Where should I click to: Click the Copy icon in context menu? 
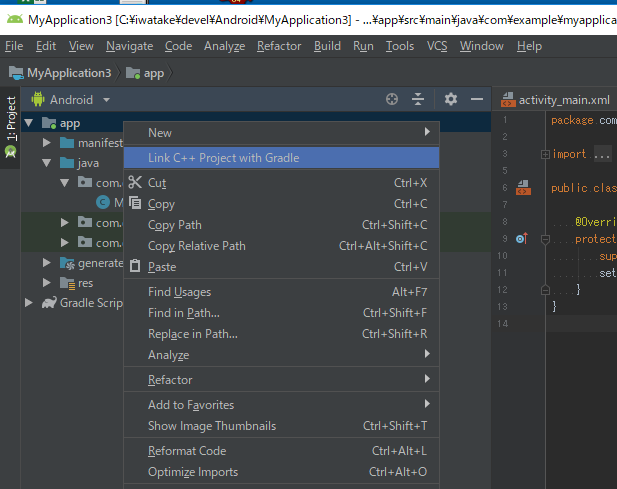tap(135, 203)
